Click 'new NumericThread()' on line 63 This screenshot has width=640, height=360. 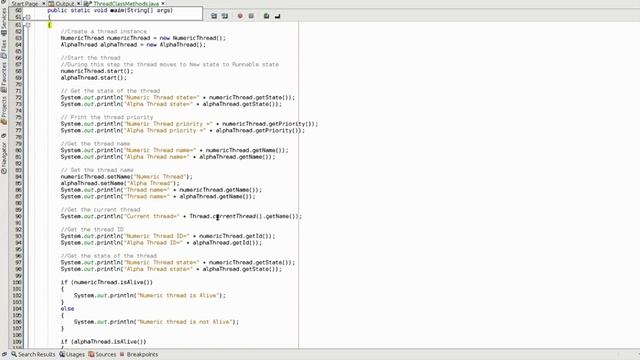(191, 38)
